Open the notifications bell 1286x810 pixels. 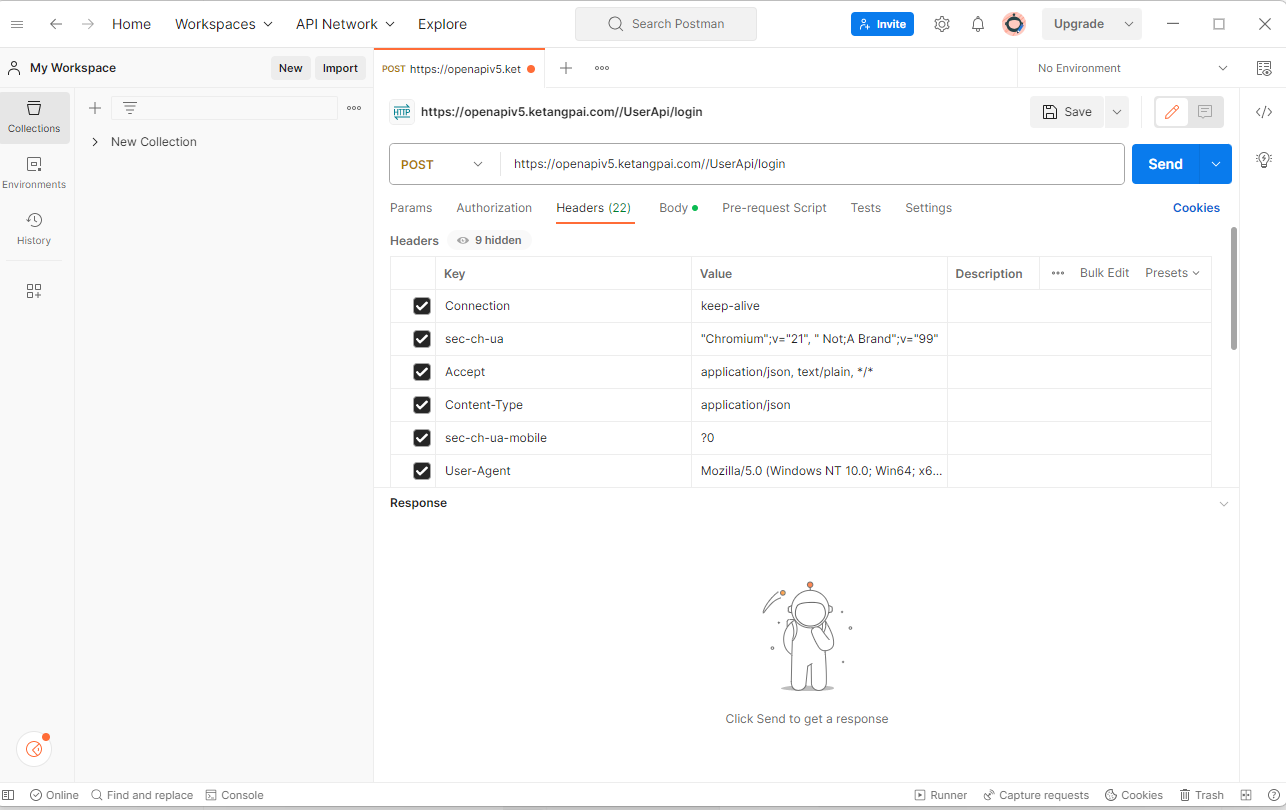pos(978,24)
